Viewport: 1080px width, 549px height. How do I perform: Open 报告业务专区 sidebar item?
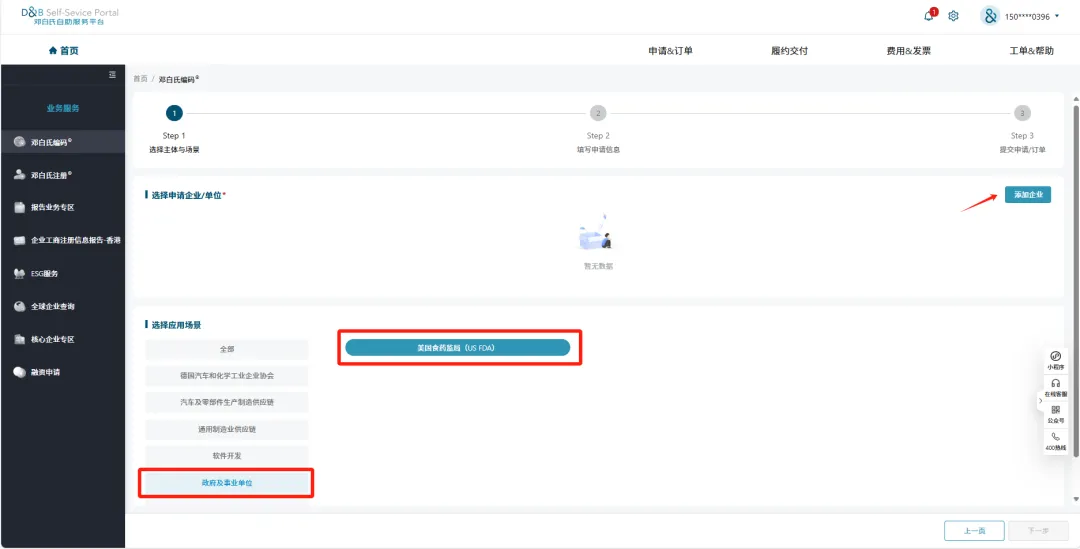coord(63,207)
